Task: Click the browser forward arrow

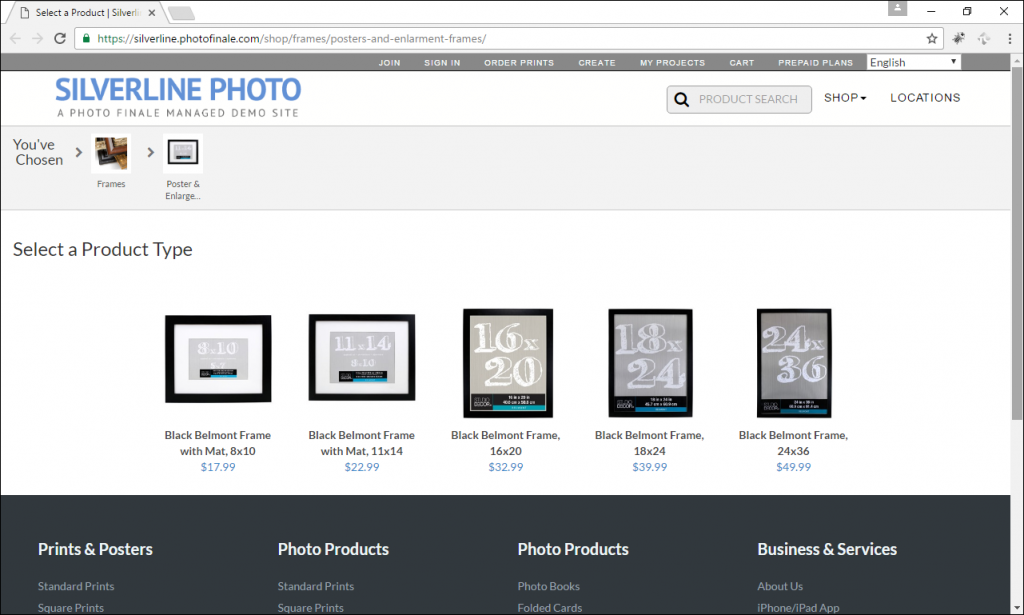Action: [x=37, y=39]
